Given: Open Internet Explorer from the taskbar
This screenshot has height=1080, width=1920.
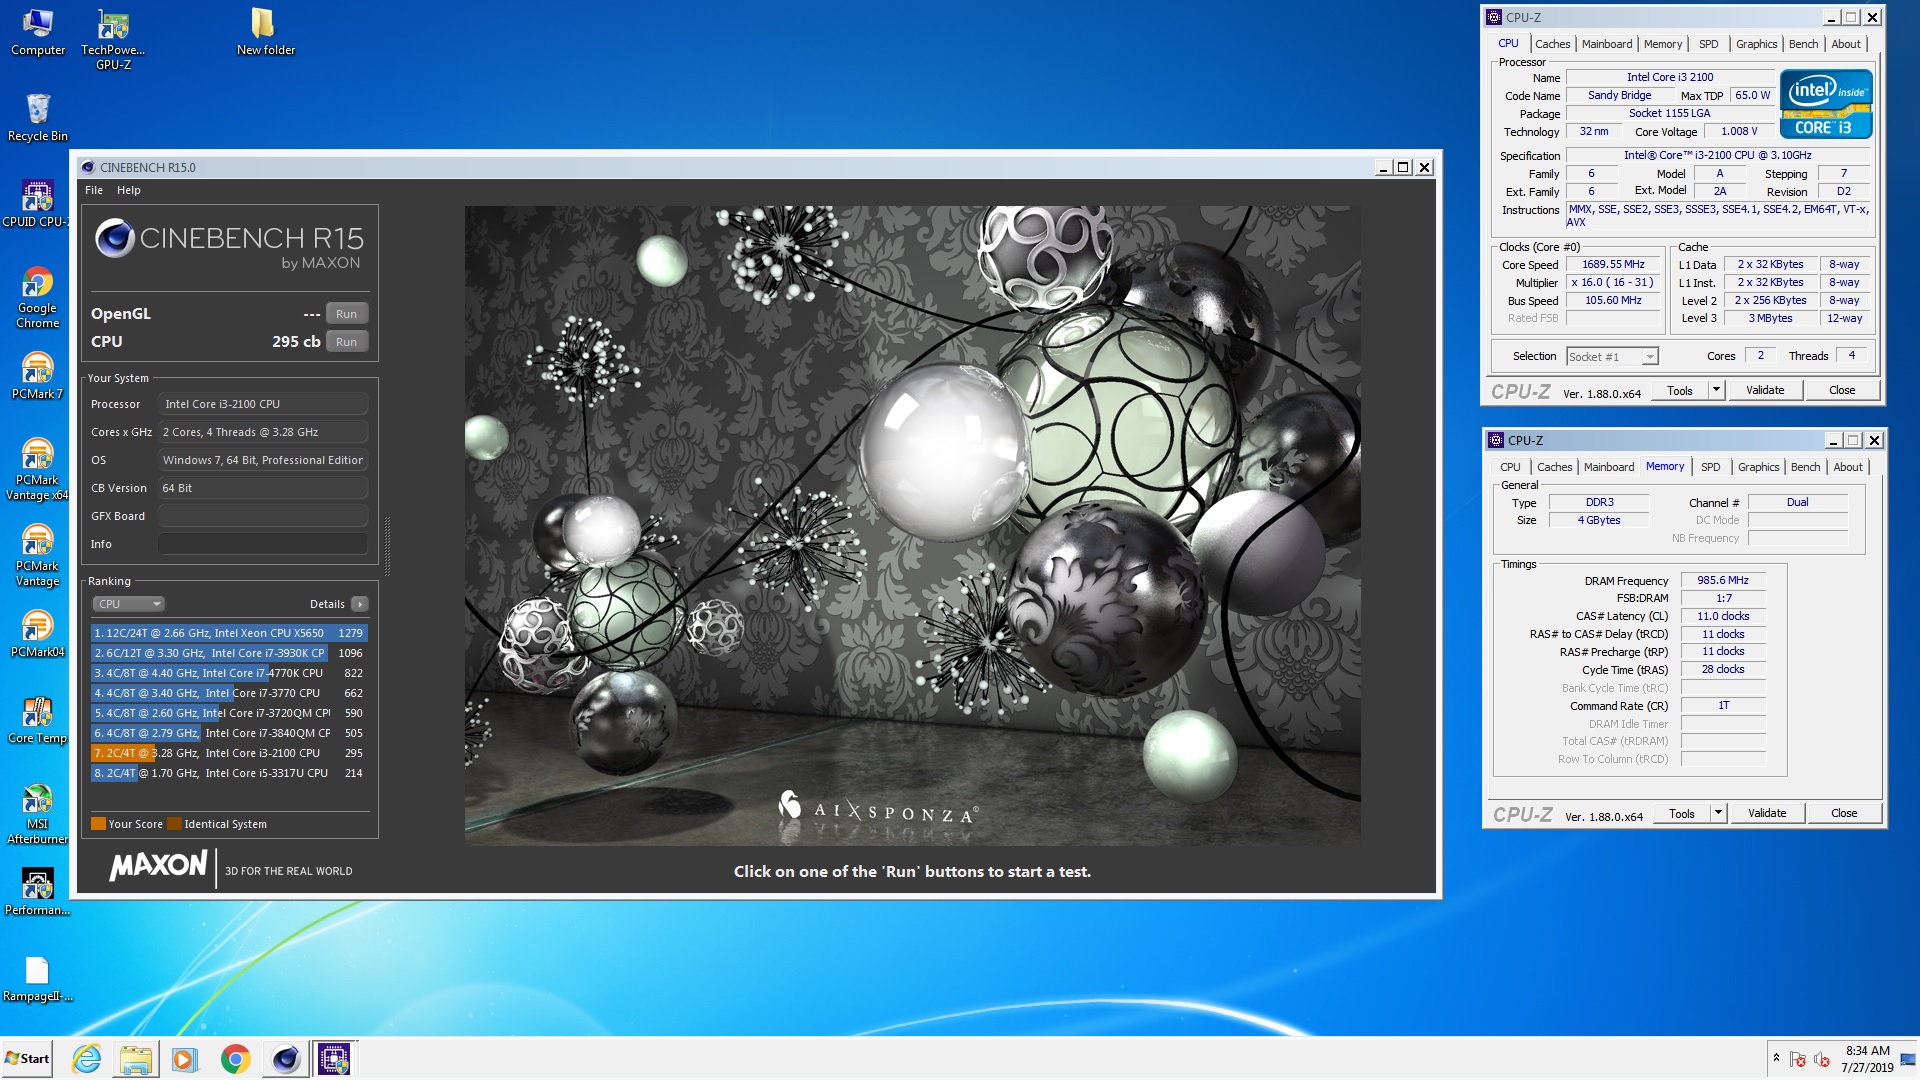Looking at the screenshot, I should click(x=87, y=1058).
